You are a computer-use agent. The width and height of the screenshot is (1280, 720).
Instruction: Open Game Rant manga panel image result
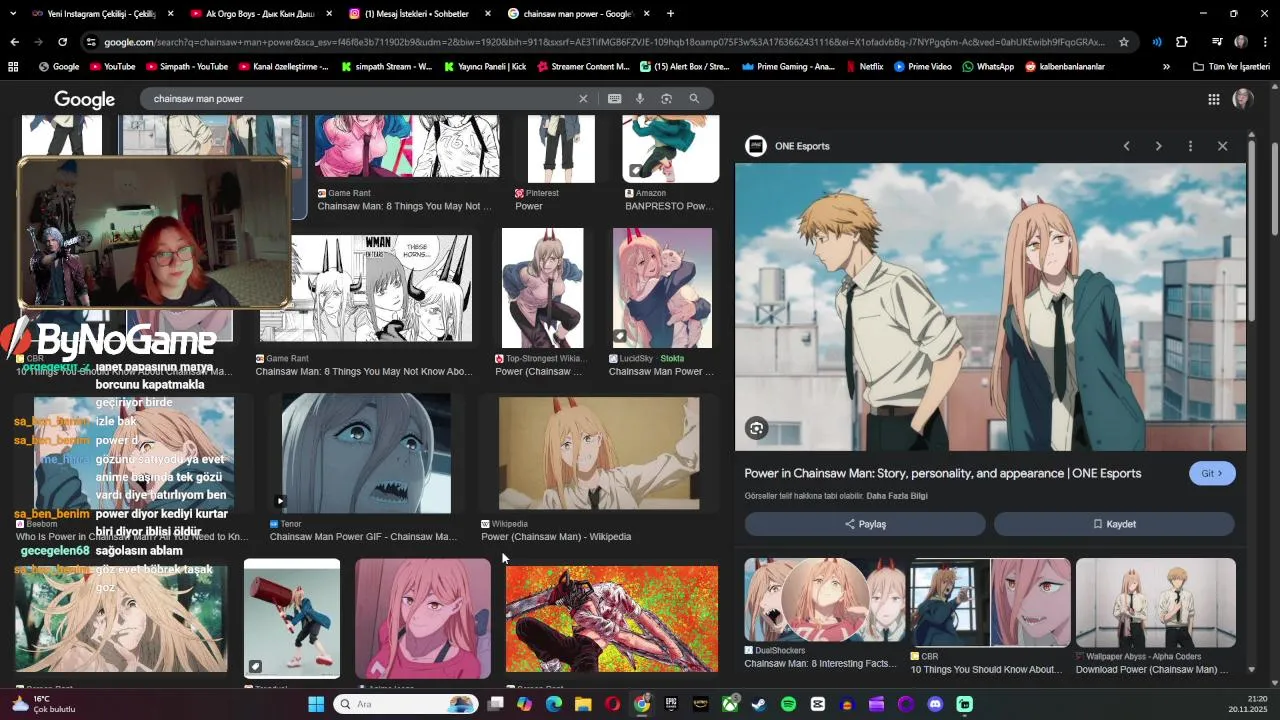366,288
